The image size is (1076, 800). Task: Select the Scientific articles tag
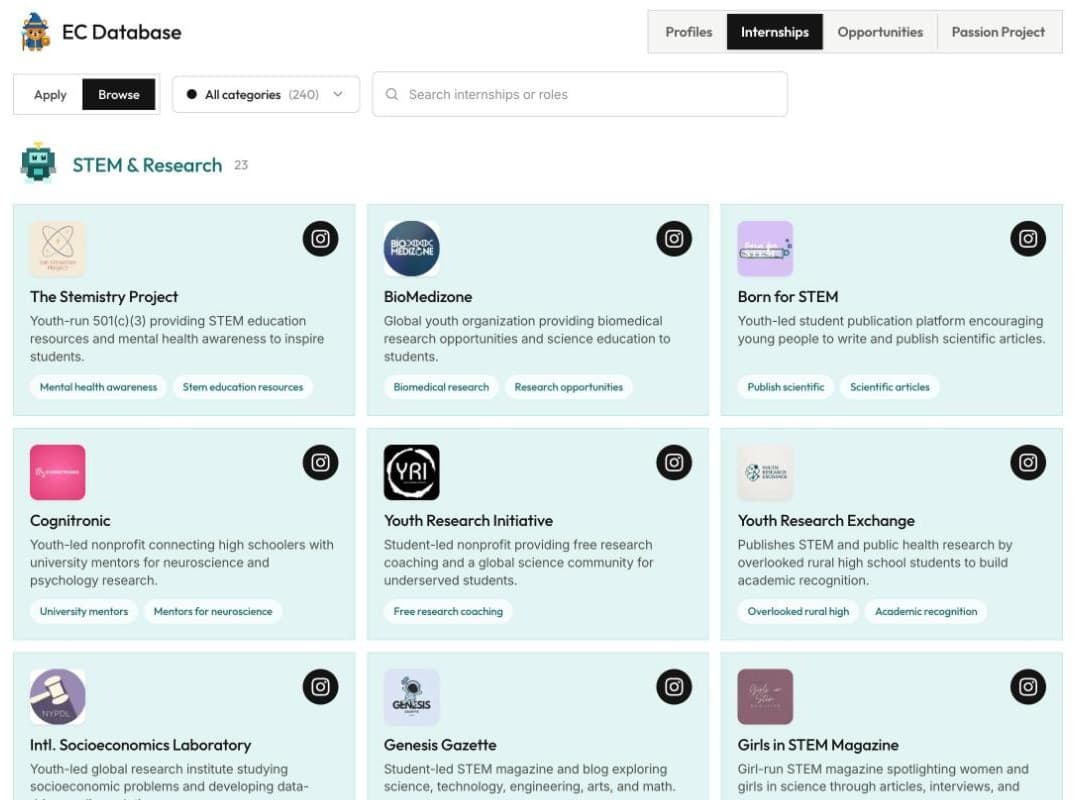pyautogui.click(x=889, y=387)
